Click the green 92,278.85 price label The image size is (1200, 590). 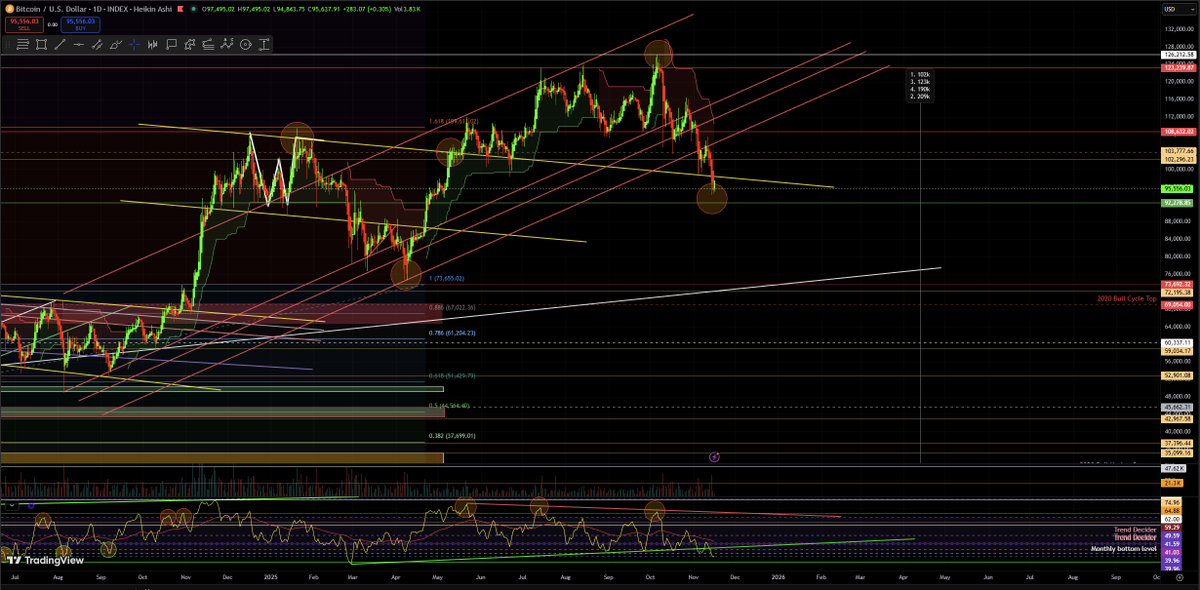point(1178,203)
